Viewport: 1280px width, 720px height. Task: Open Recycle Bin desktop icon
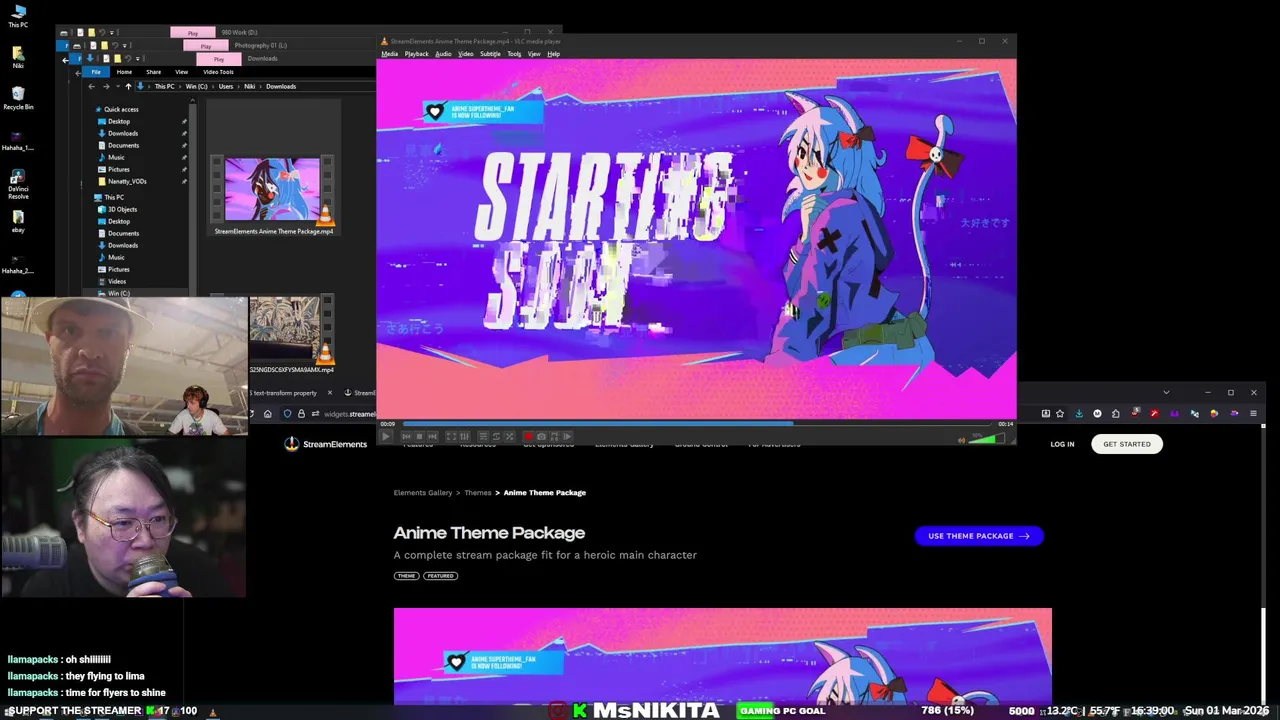(18, 97)
